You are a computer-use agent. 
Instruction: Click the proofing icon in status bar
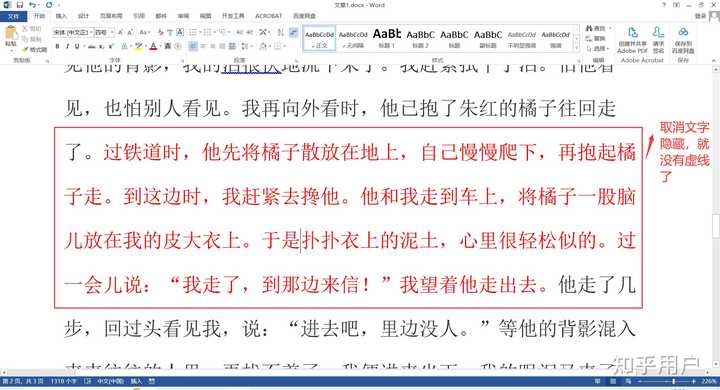[88, 381]
